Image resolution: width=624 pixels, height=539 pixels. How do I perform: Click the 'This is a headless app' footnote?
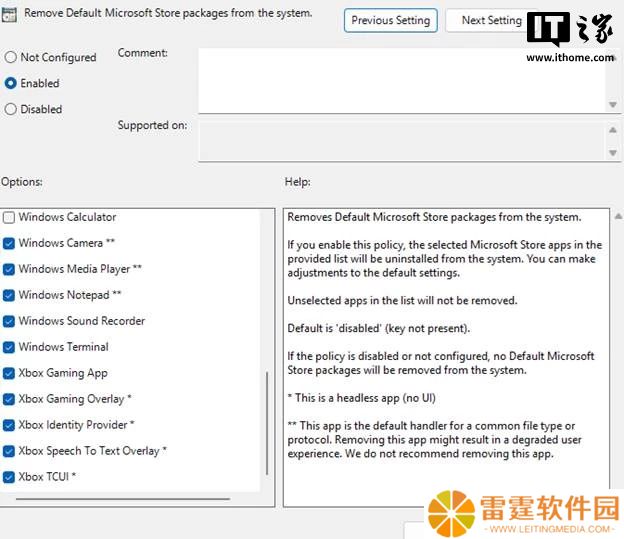point(361,398)
